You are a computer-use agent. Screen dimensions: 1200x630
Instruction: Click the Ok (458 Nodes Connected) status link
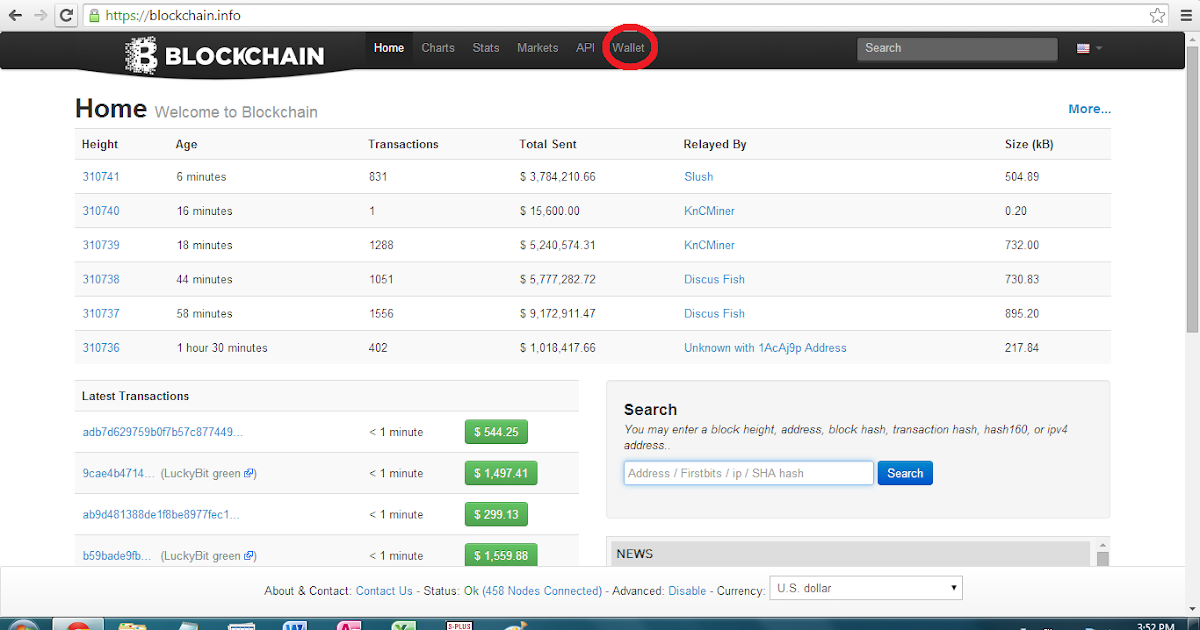click(533, 591)
